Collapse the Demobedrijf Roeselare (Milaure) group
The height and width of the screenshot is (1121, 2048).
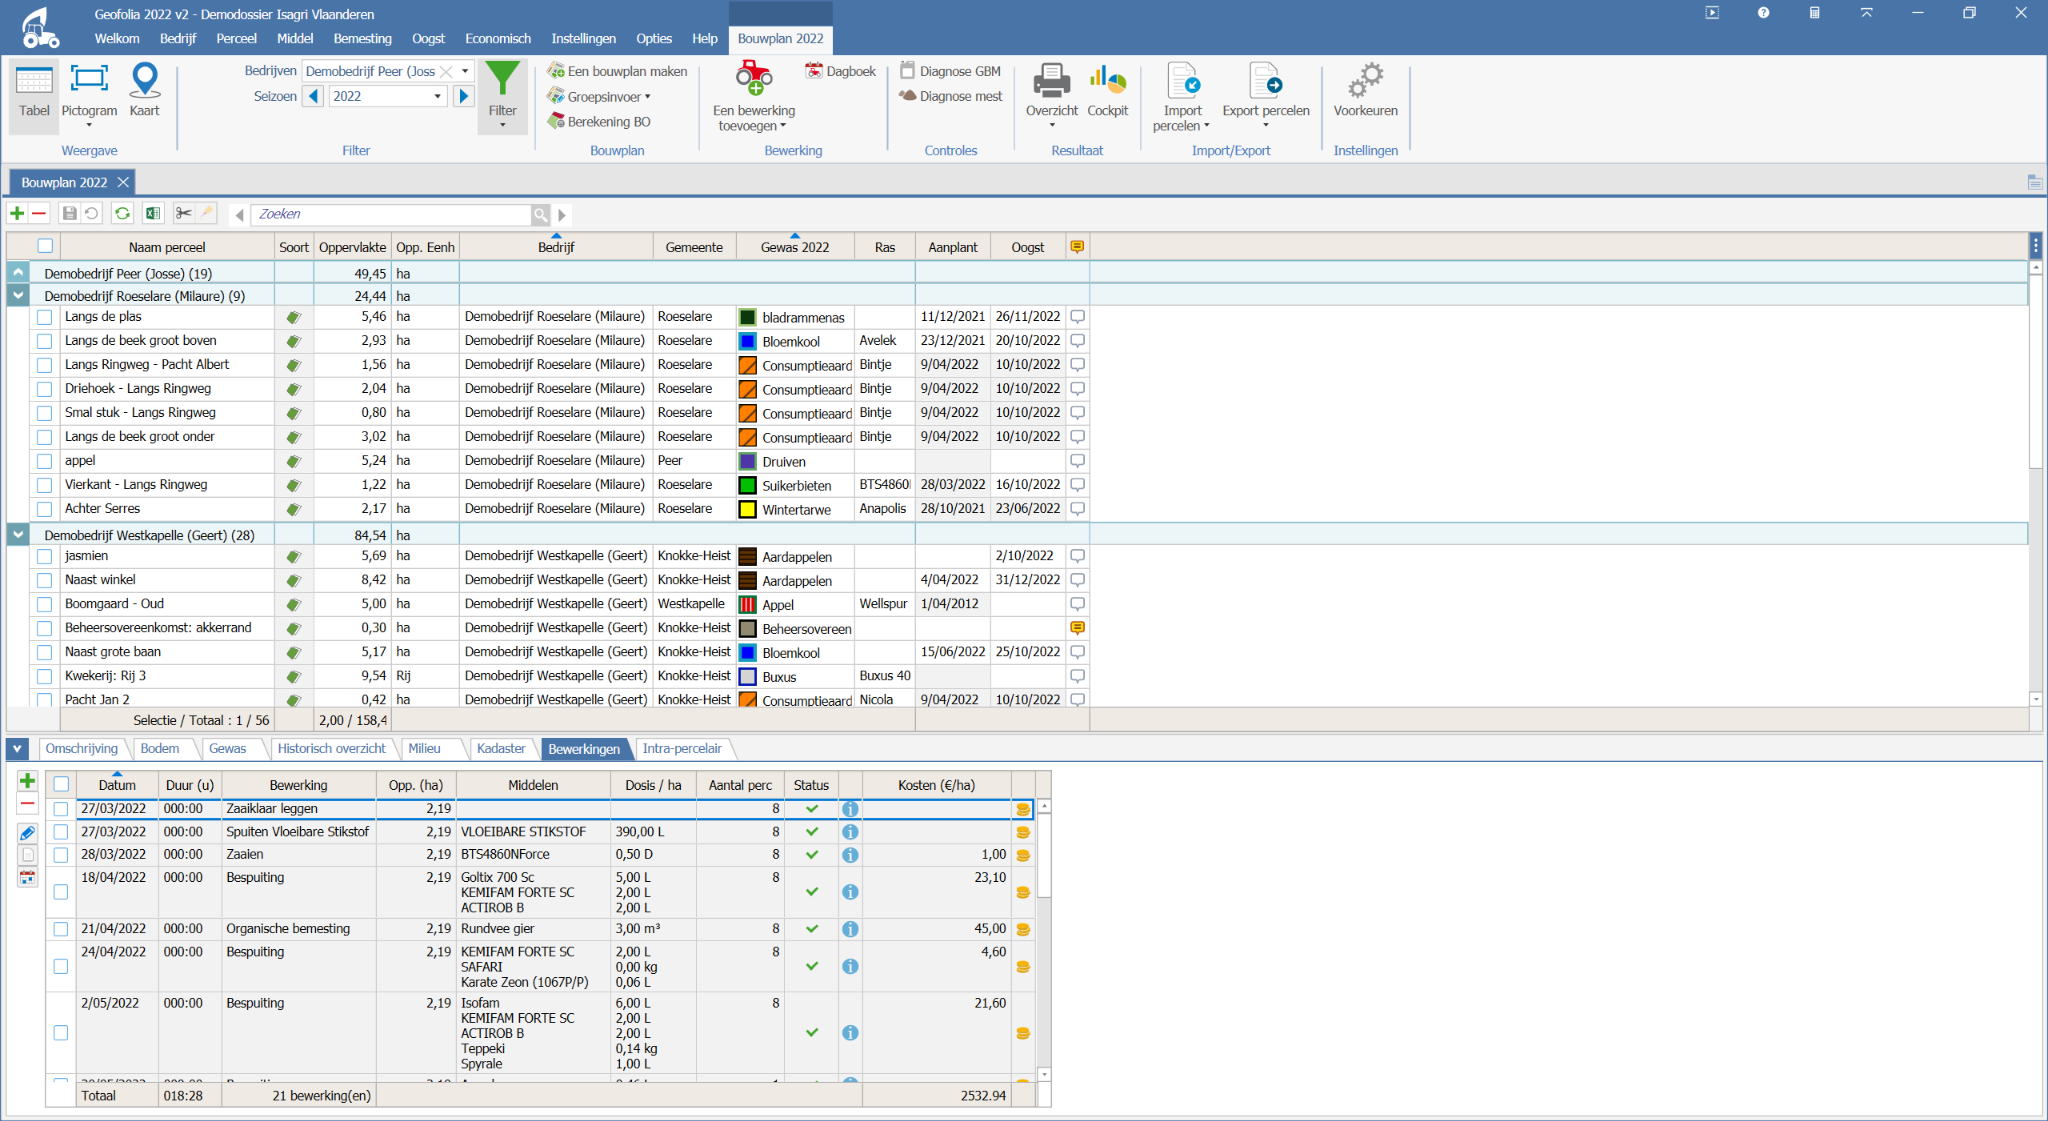point(18,295)
